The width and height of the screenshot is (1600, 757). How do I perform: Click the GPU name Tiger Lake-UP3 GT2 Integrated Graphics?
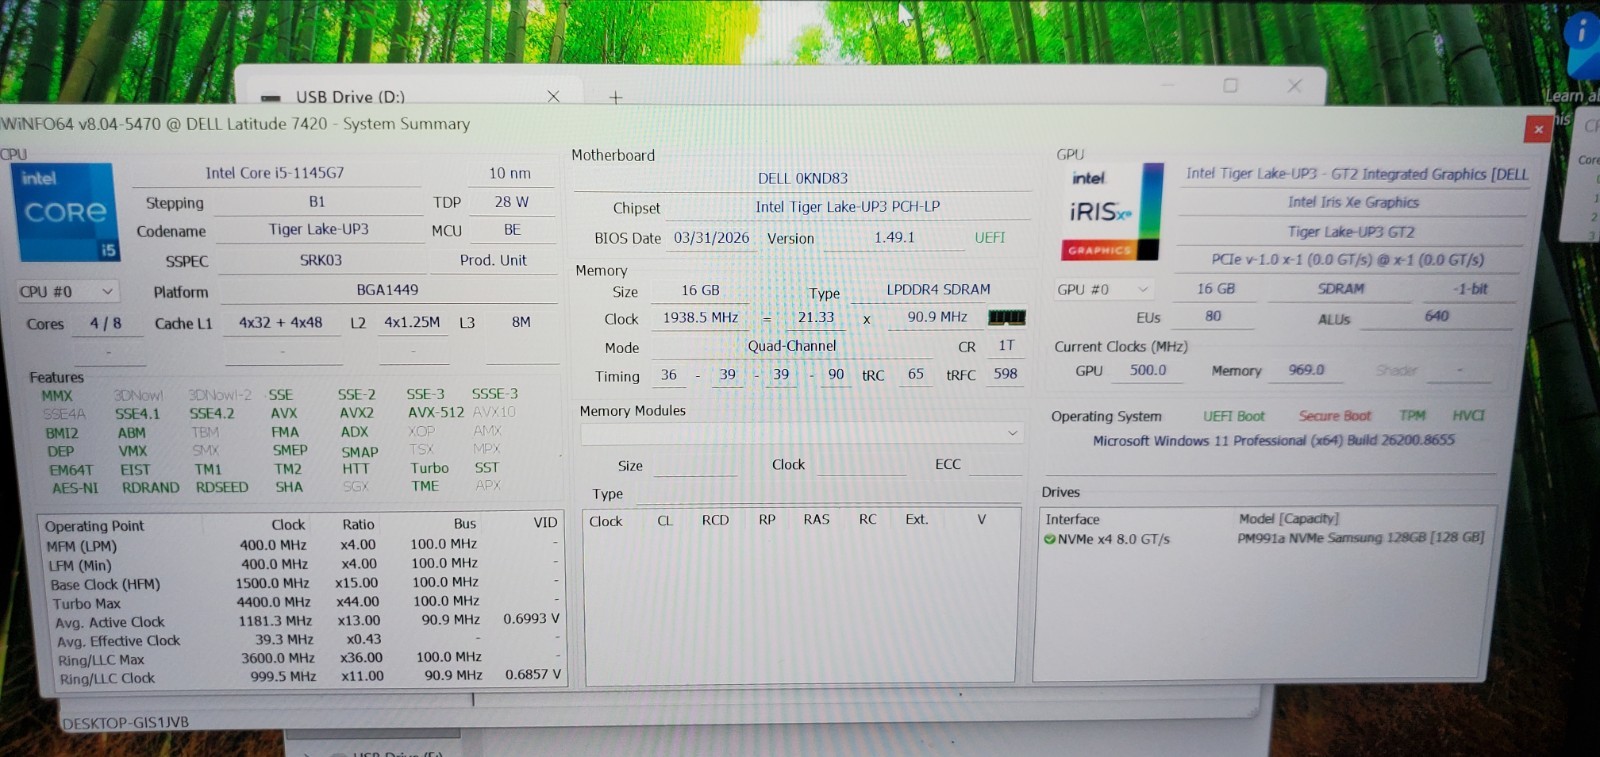(1357, 174)
